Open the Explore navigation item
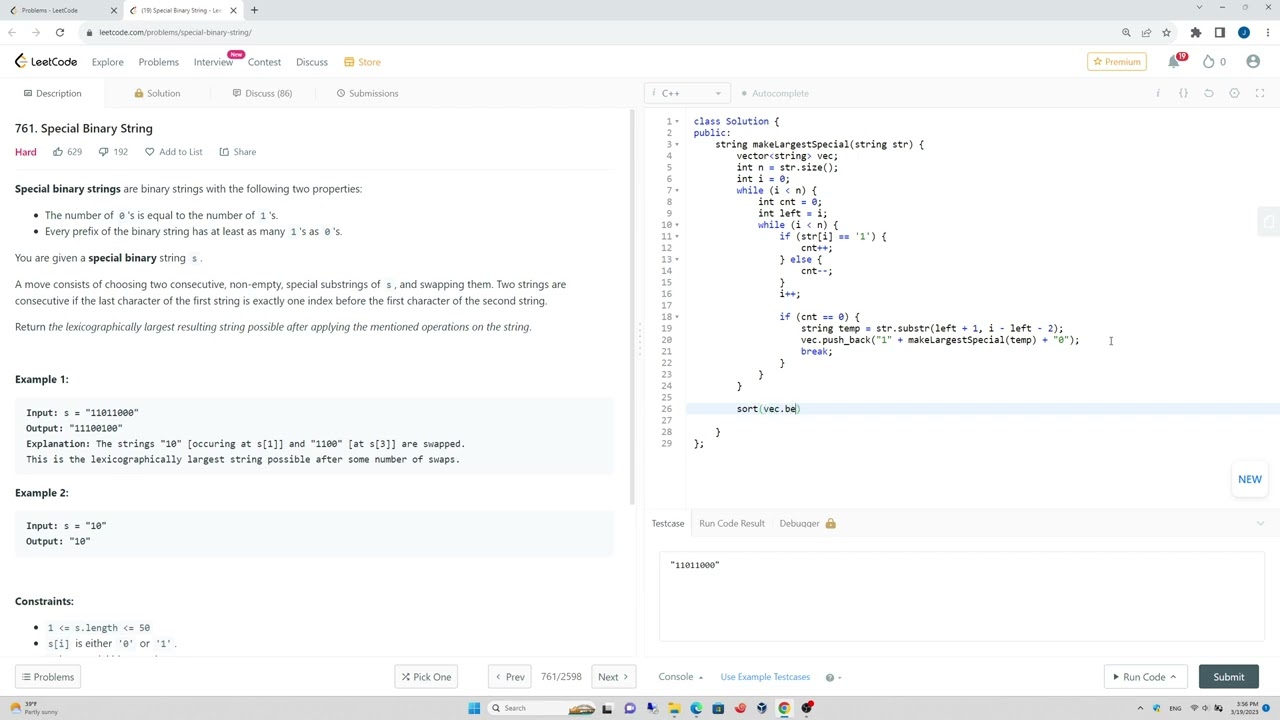1280x720 pixels. tap(108, 62)
